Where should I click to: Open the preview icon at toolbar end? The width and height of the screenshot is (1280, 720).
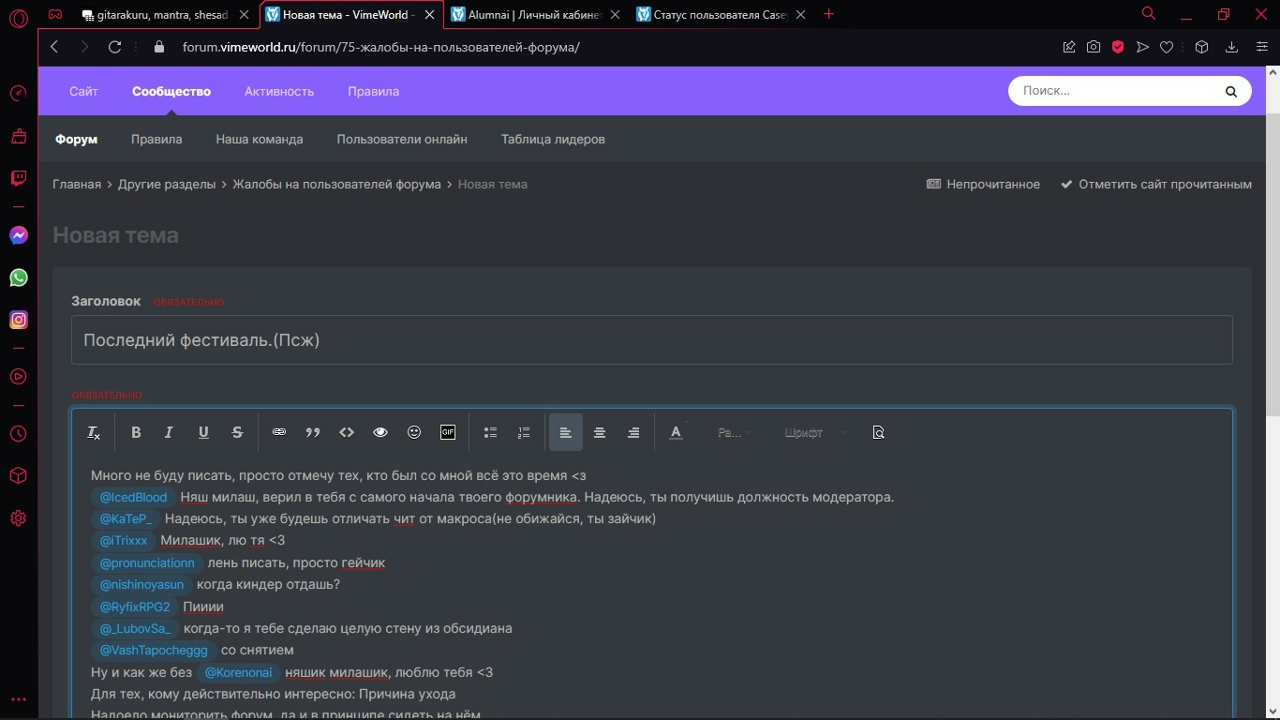click(x=878, y=432)
